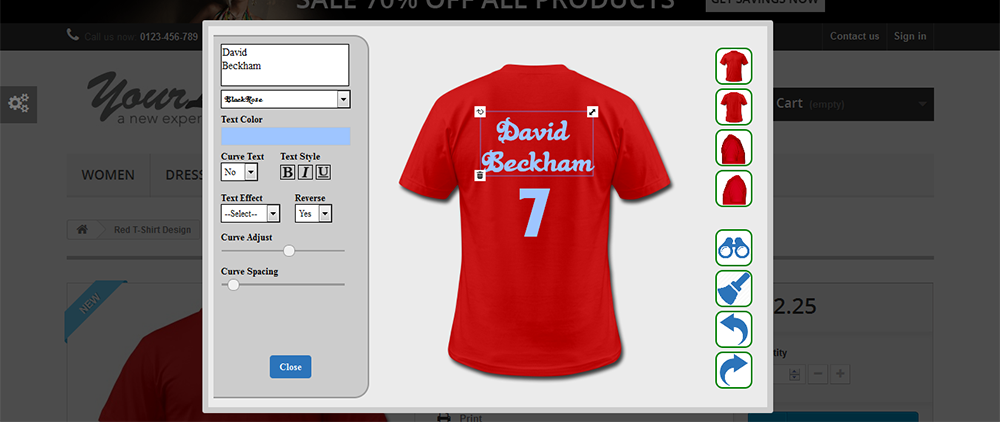This screenshot has height=422, width=1000.
Task: Click the David Beckham text input area
Action: [x=285, y=64]
